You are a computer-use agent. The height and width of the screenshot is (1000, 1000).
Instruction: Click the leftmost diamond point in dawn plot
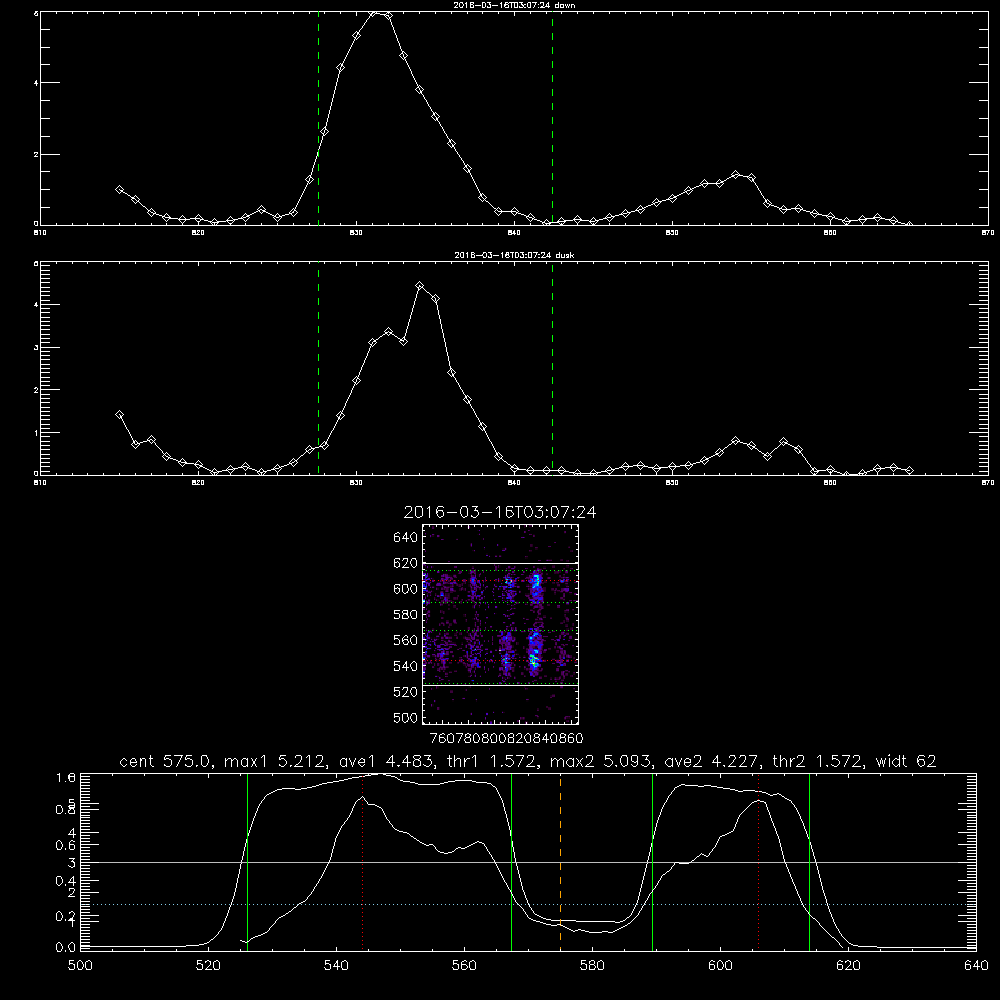click(119, 189)
